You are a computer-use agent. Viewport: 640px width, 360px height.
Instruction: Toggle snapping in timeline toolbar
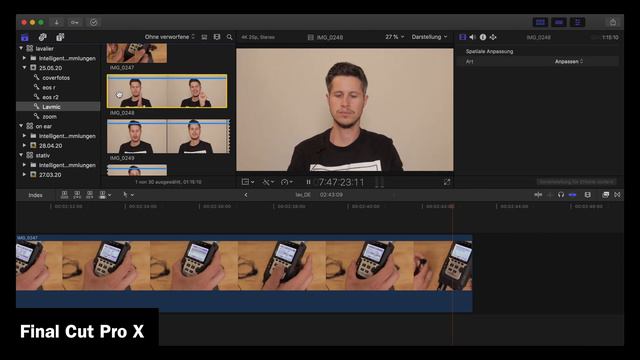(x=572, y=195)
